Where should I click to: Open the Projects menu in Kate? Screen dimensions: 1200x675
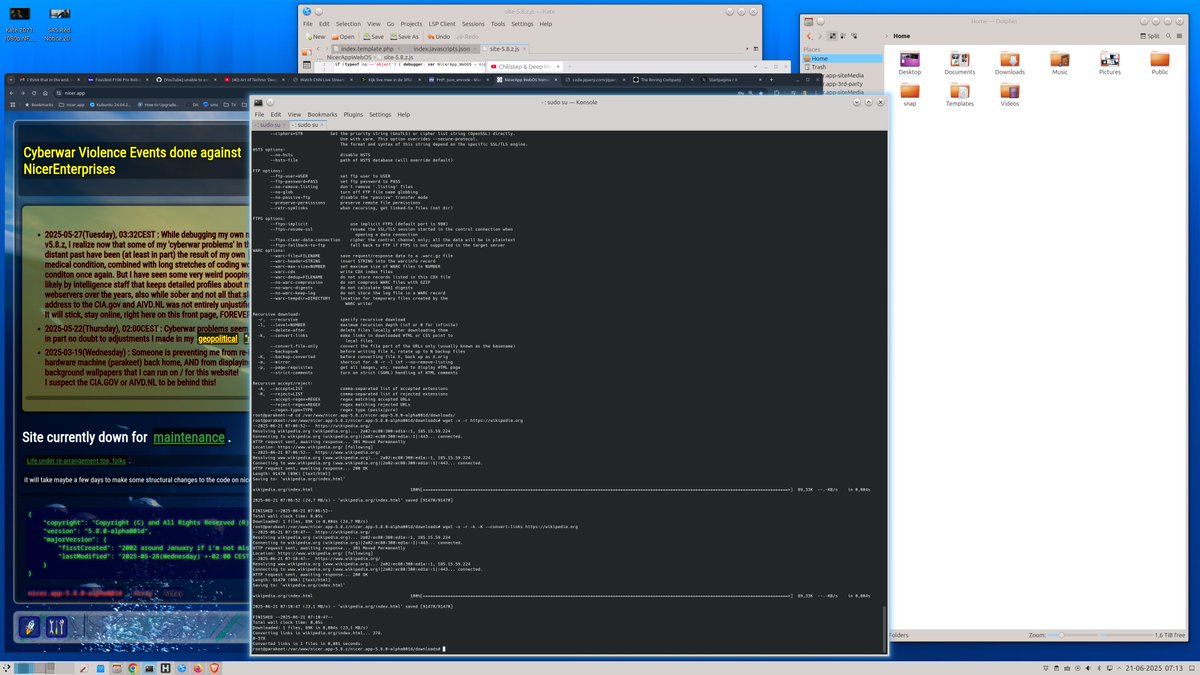point(411,23)
